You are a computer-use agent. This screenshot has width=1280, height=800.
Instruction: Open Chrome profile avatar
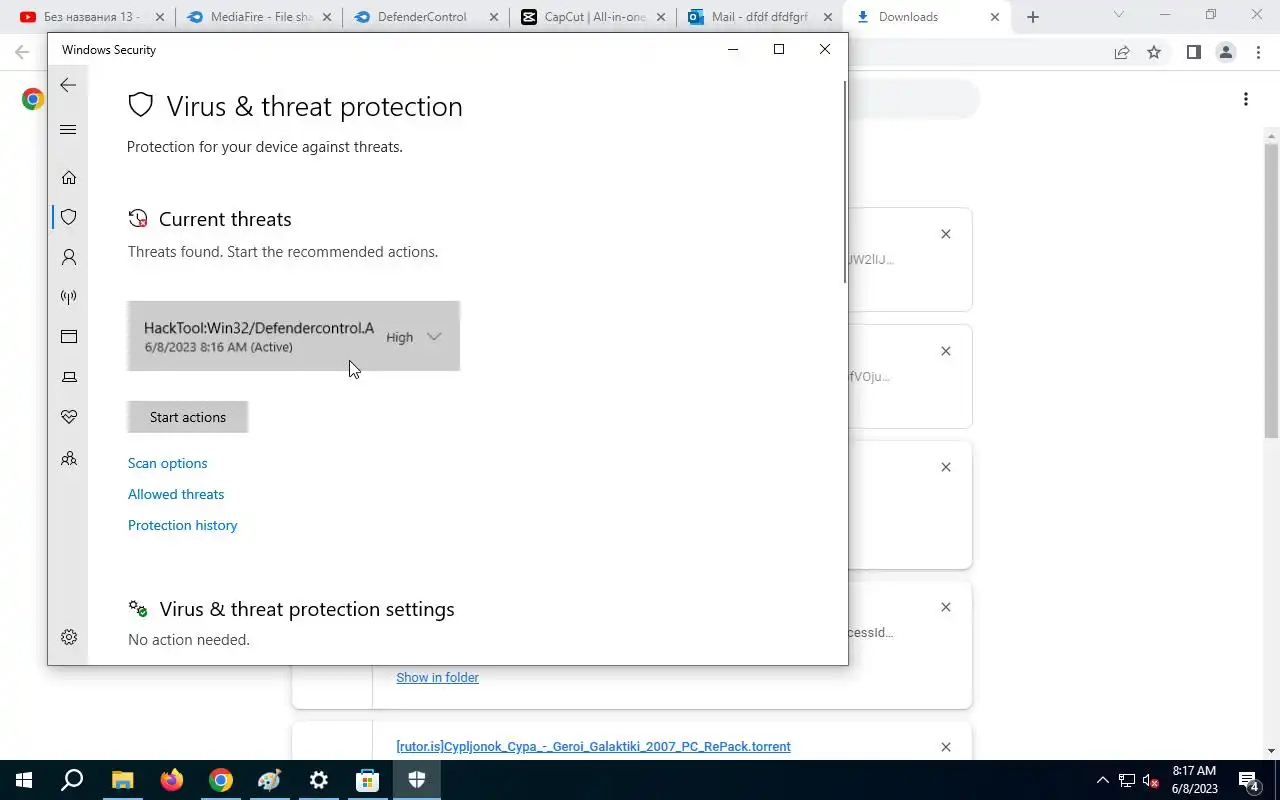point(1226,52)
